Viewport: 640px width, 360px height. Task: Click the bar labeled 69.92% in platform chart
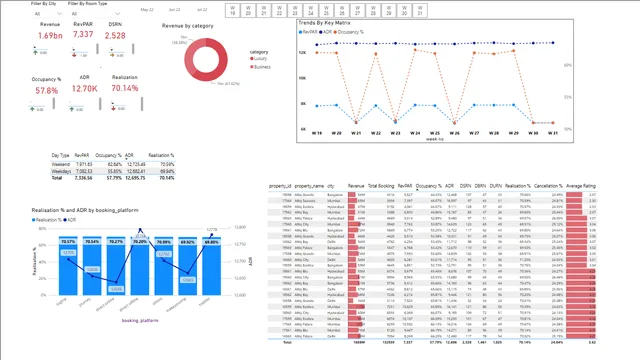188,266
